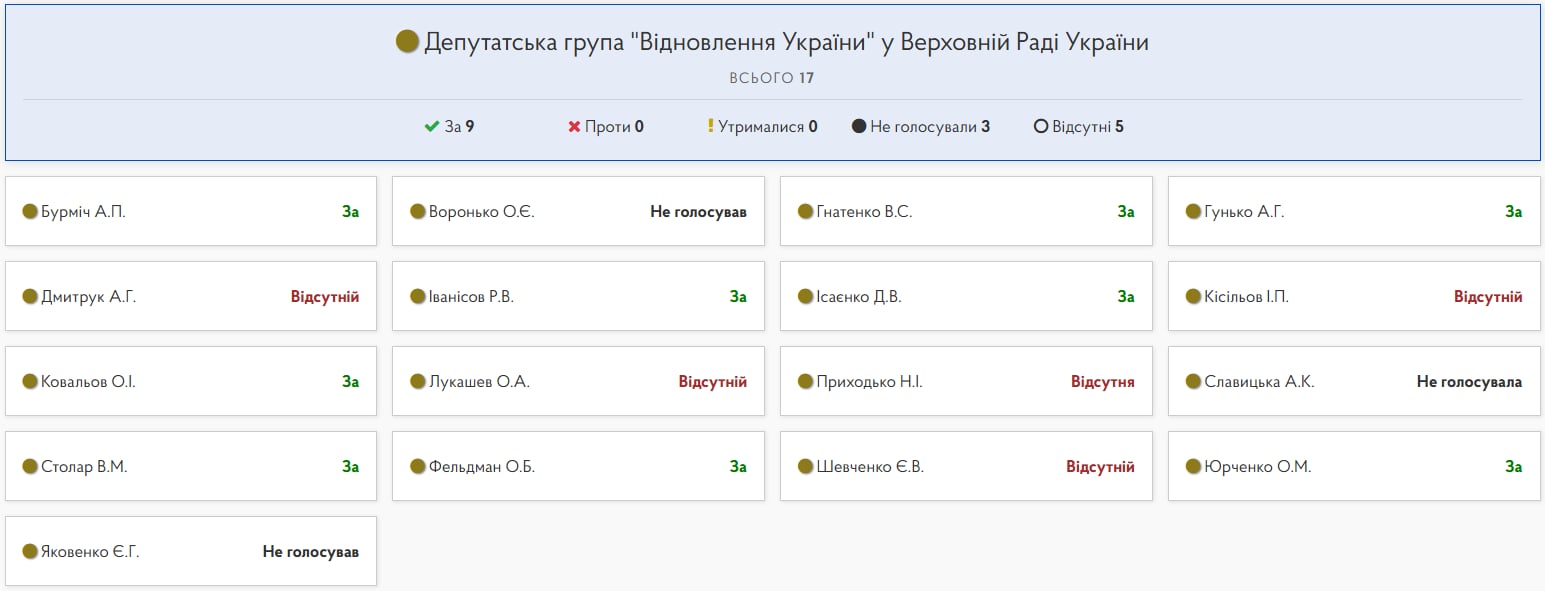
Task: Click the gold dot beside Славицька А.К.
Action: tap(1193, 382)
